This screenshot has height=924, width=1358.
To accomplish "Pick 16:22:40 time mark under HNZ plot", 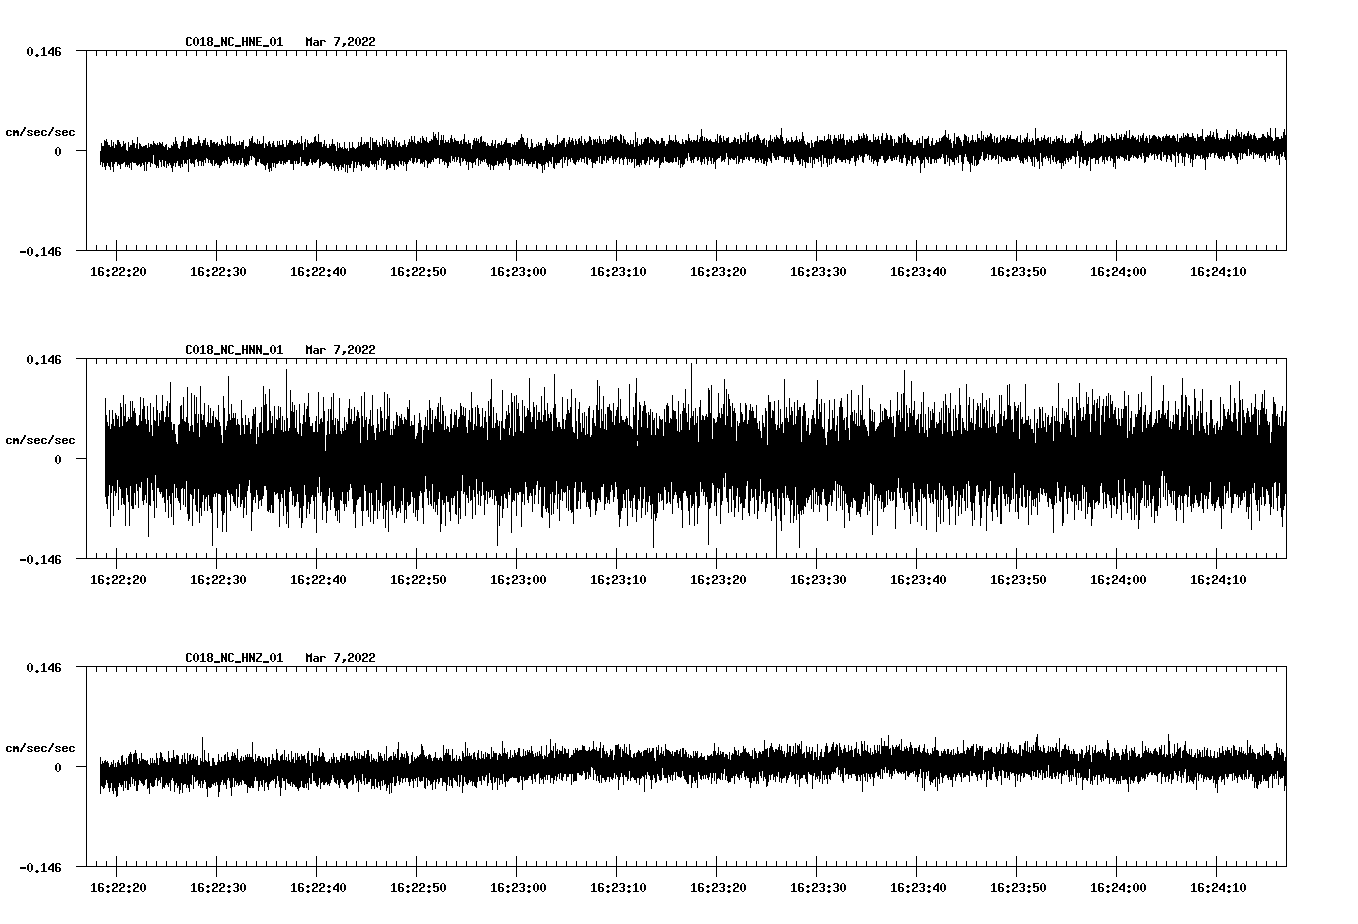I will point(318,887).
